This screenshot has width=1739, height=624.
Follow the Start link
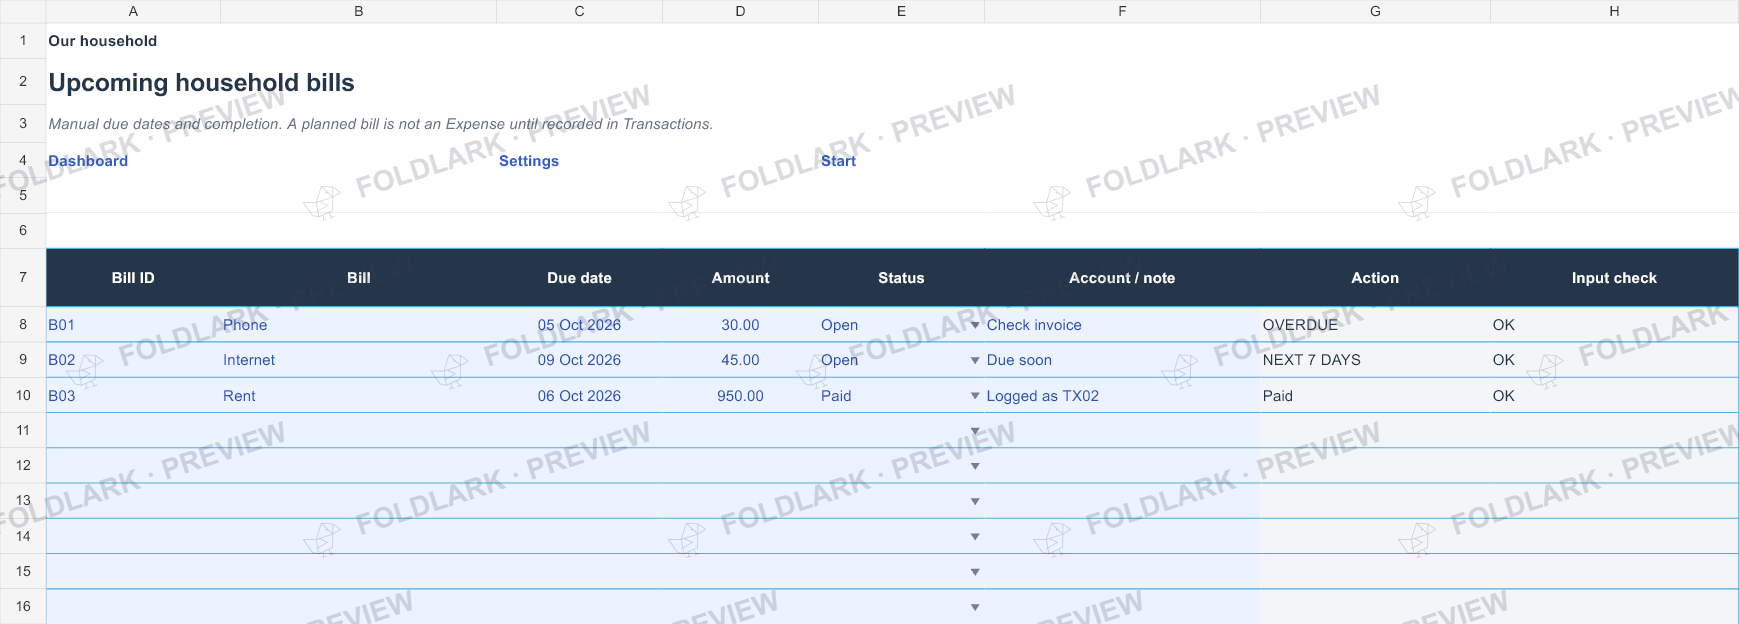point(838,161)
